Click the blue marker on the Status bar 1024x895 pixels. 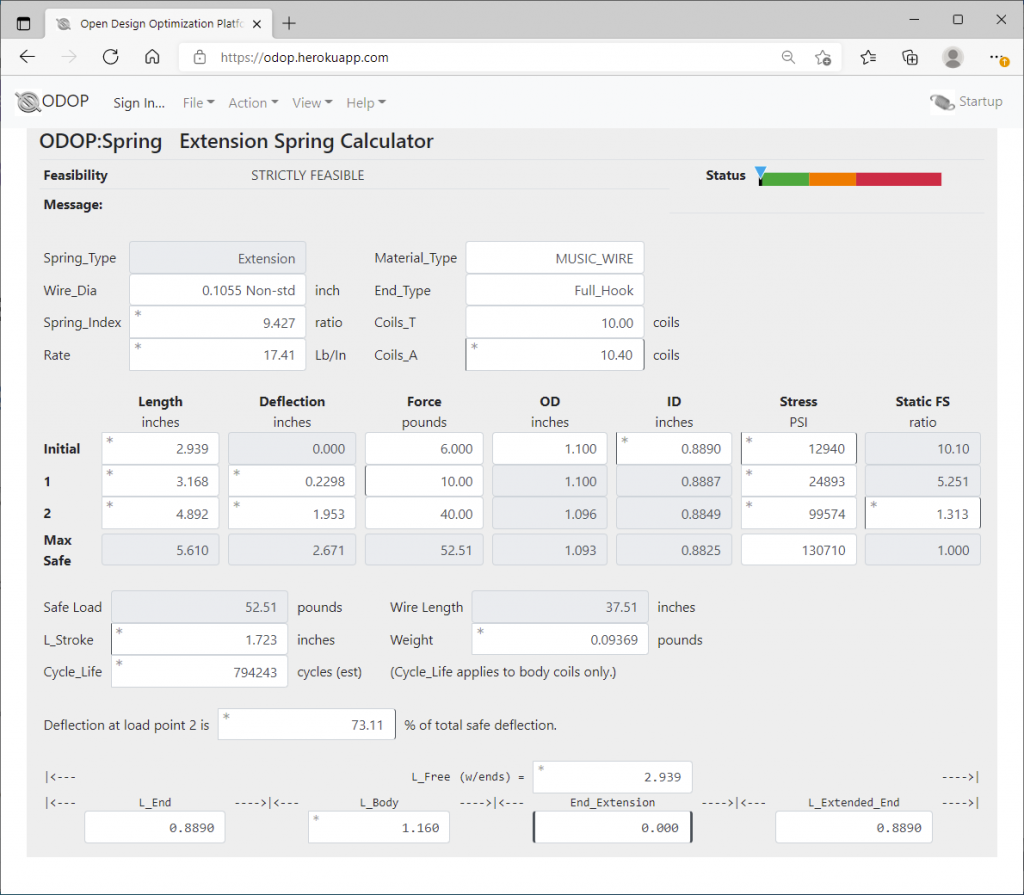tap(761, 172)
